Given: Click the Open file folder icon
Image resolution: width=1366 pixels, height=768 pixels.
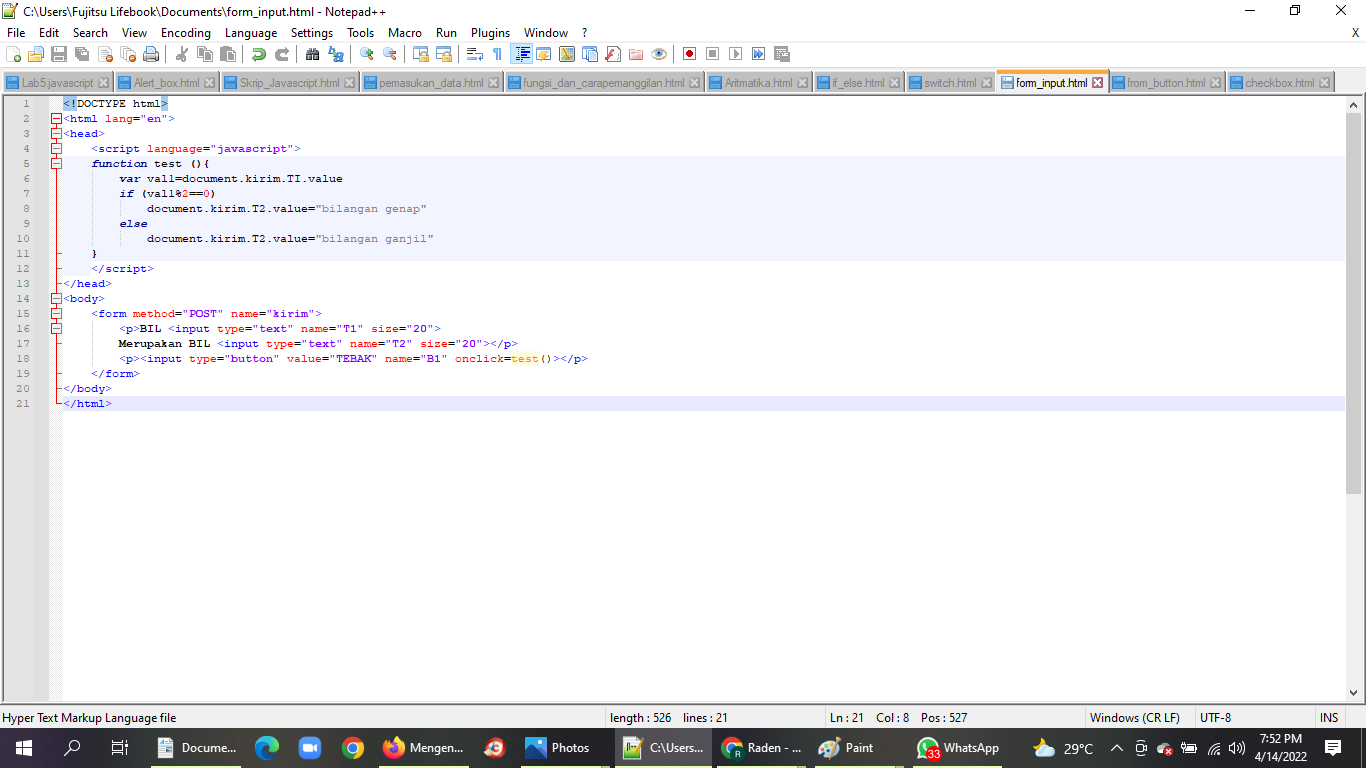Looking at the screenshot, I should click(x=36, y=54).
